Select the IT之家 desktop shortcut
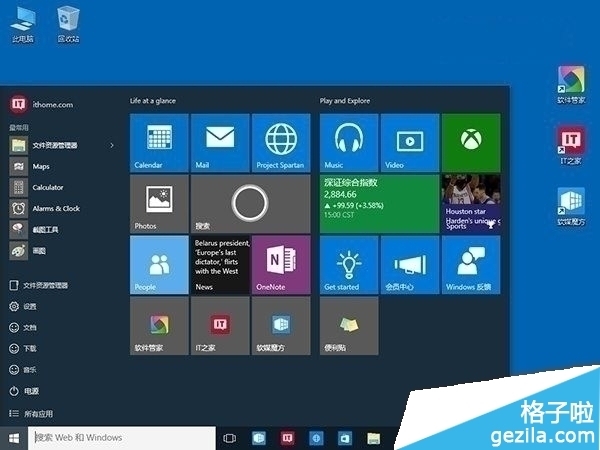 [571, 146]
